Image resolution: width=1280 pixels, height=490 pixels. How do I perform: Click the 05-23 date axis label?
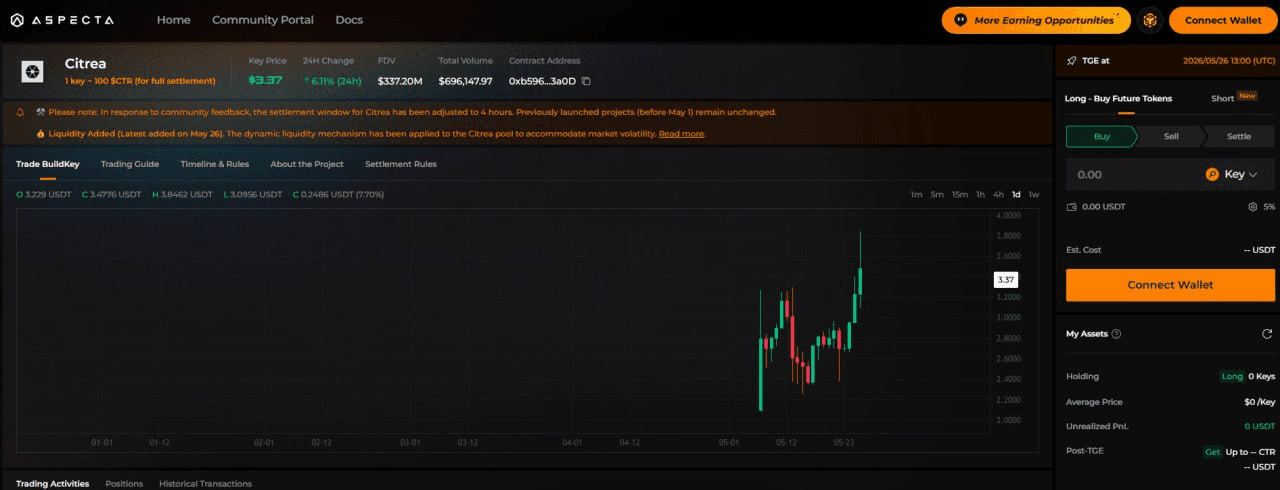click(x=844, y=442)
